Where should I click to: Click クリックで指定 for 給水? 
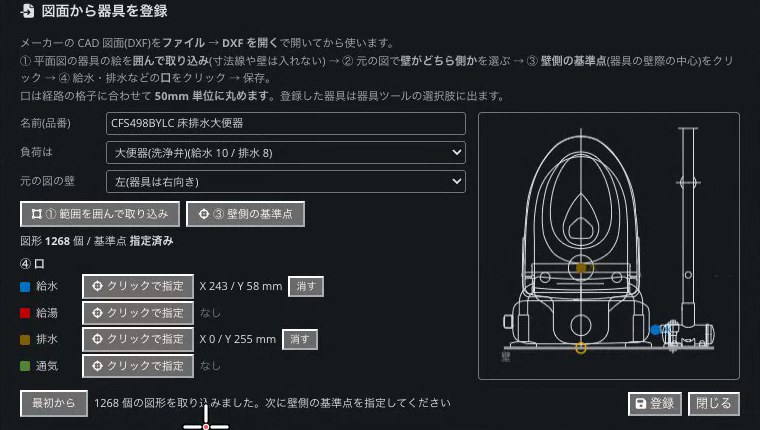point(138,286)
